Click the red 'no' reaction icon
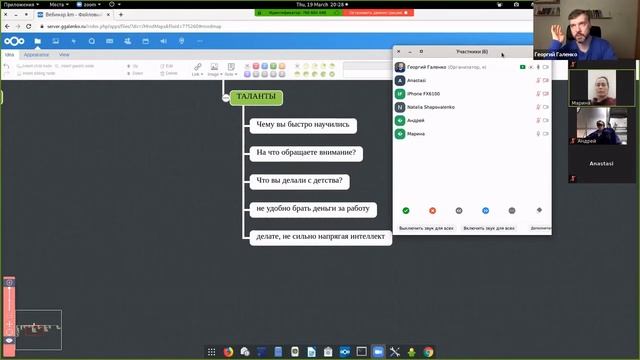This screenshot has height=360, width=640. click(433, 211)
